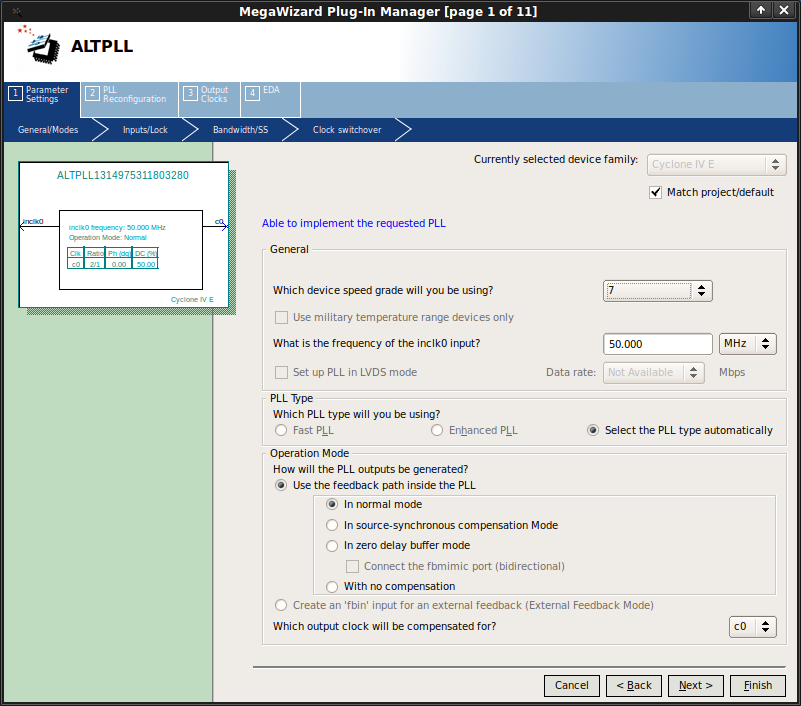
Task: Go back with the < Back button
Action: coord(634,686)
